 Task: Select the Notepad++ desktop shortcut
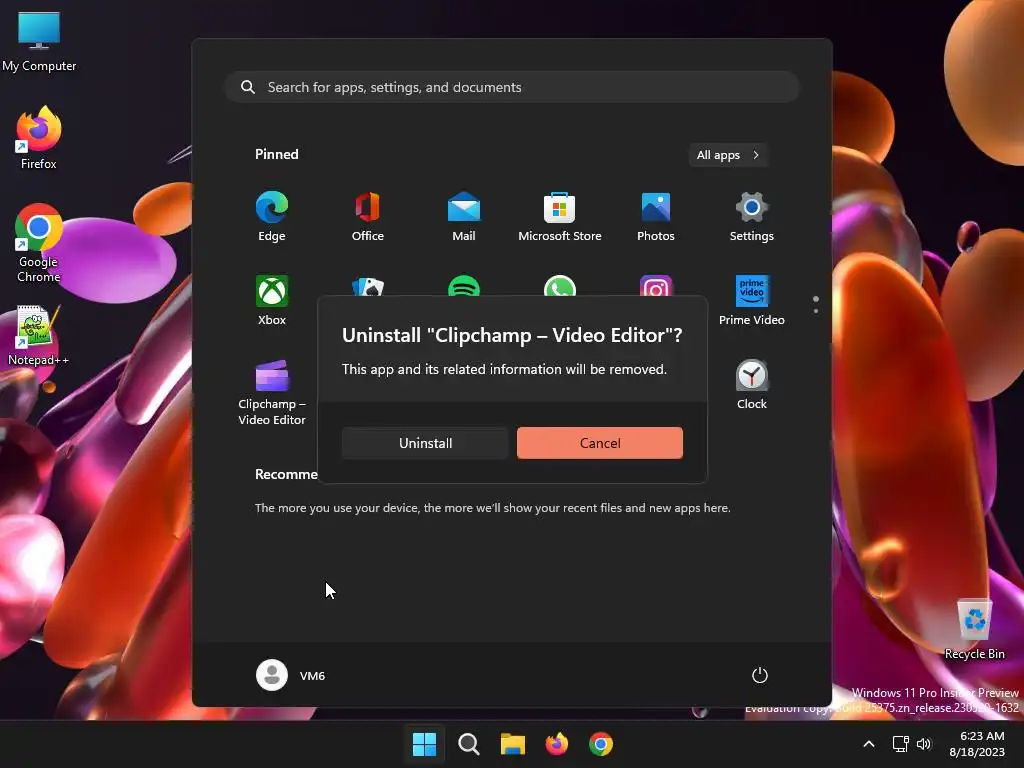tap(39, 336)
